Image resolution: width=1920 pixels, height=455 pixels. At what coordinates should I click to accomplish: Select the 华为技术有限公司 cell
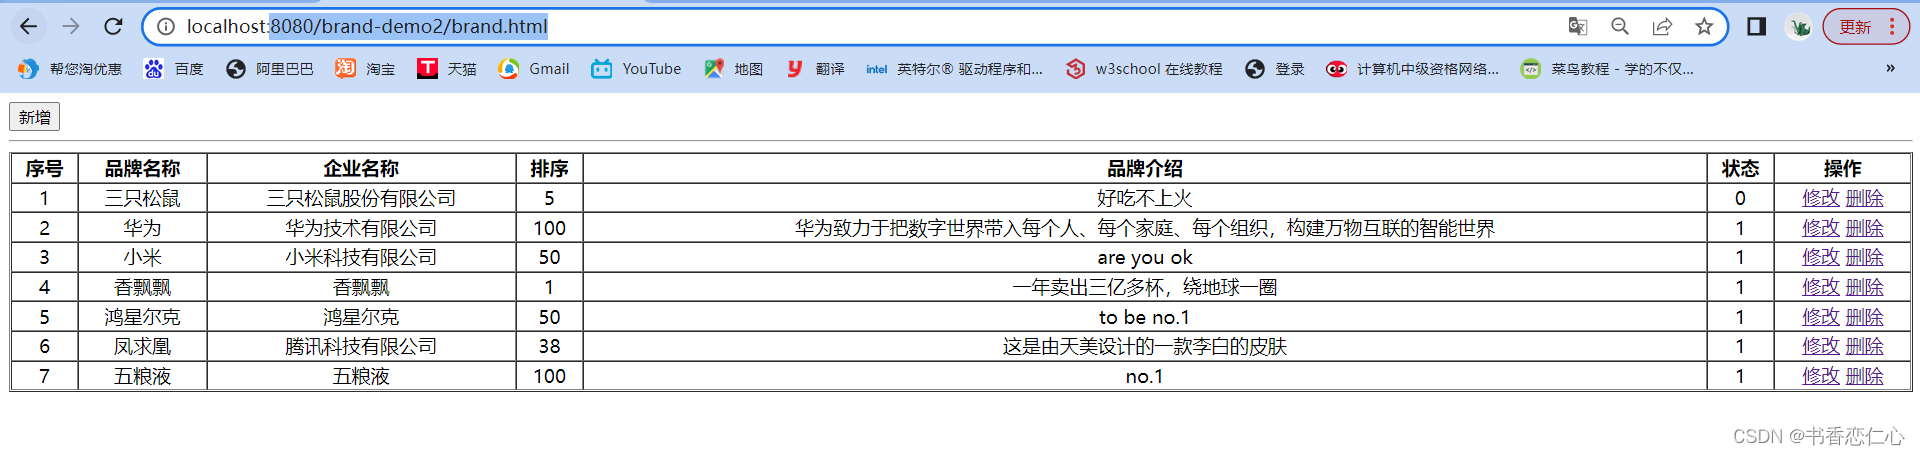point(361,228)
